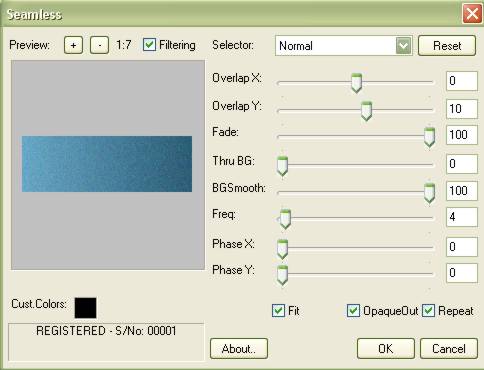The image size is (484, 370).
Task: Click the Cancel button
Action: 449,349
